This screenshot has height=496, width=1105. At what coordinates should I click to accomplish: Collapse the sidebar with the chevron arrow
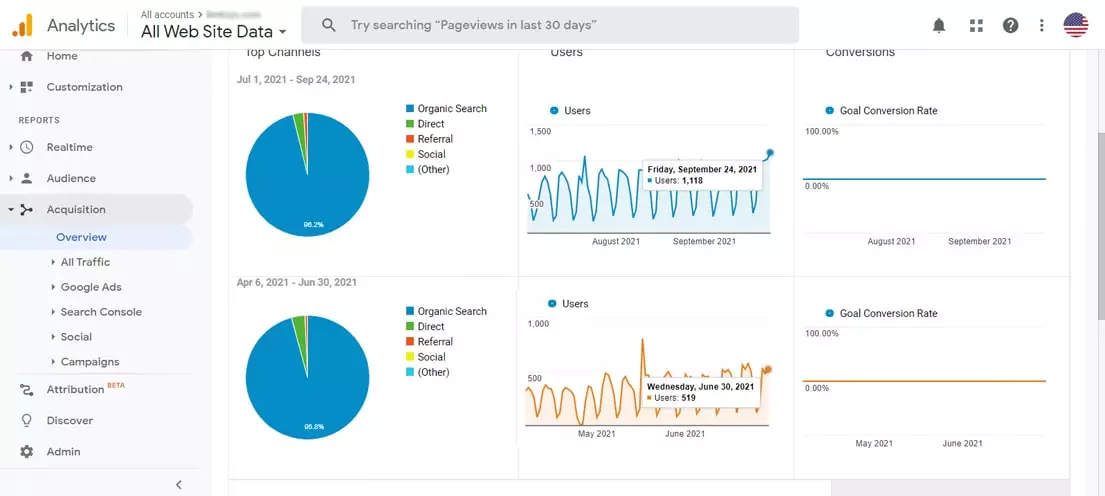[x=179, y=485]
